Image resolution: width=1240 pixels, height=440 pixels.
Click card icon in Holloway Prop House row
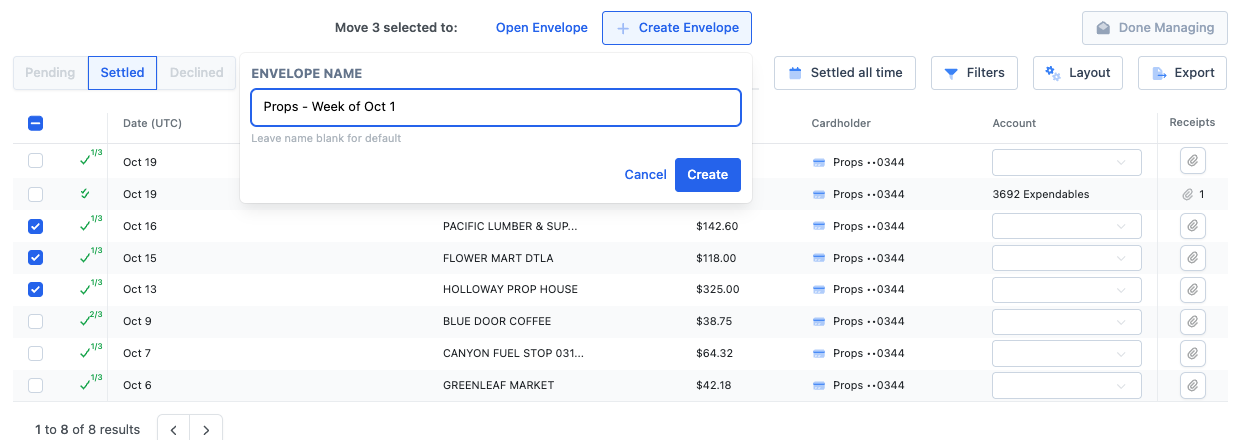click(819, 290)
